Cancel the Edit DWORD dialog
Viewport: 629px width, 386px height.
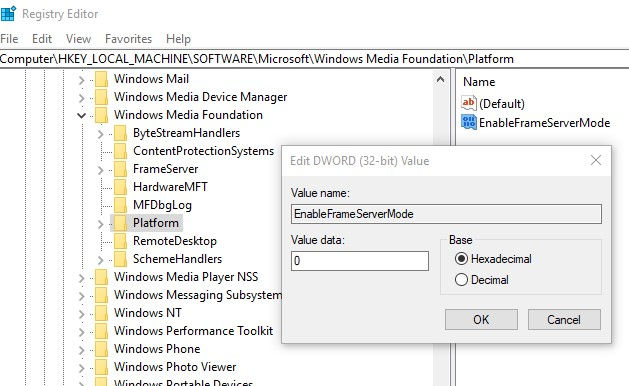click(564, 319)
